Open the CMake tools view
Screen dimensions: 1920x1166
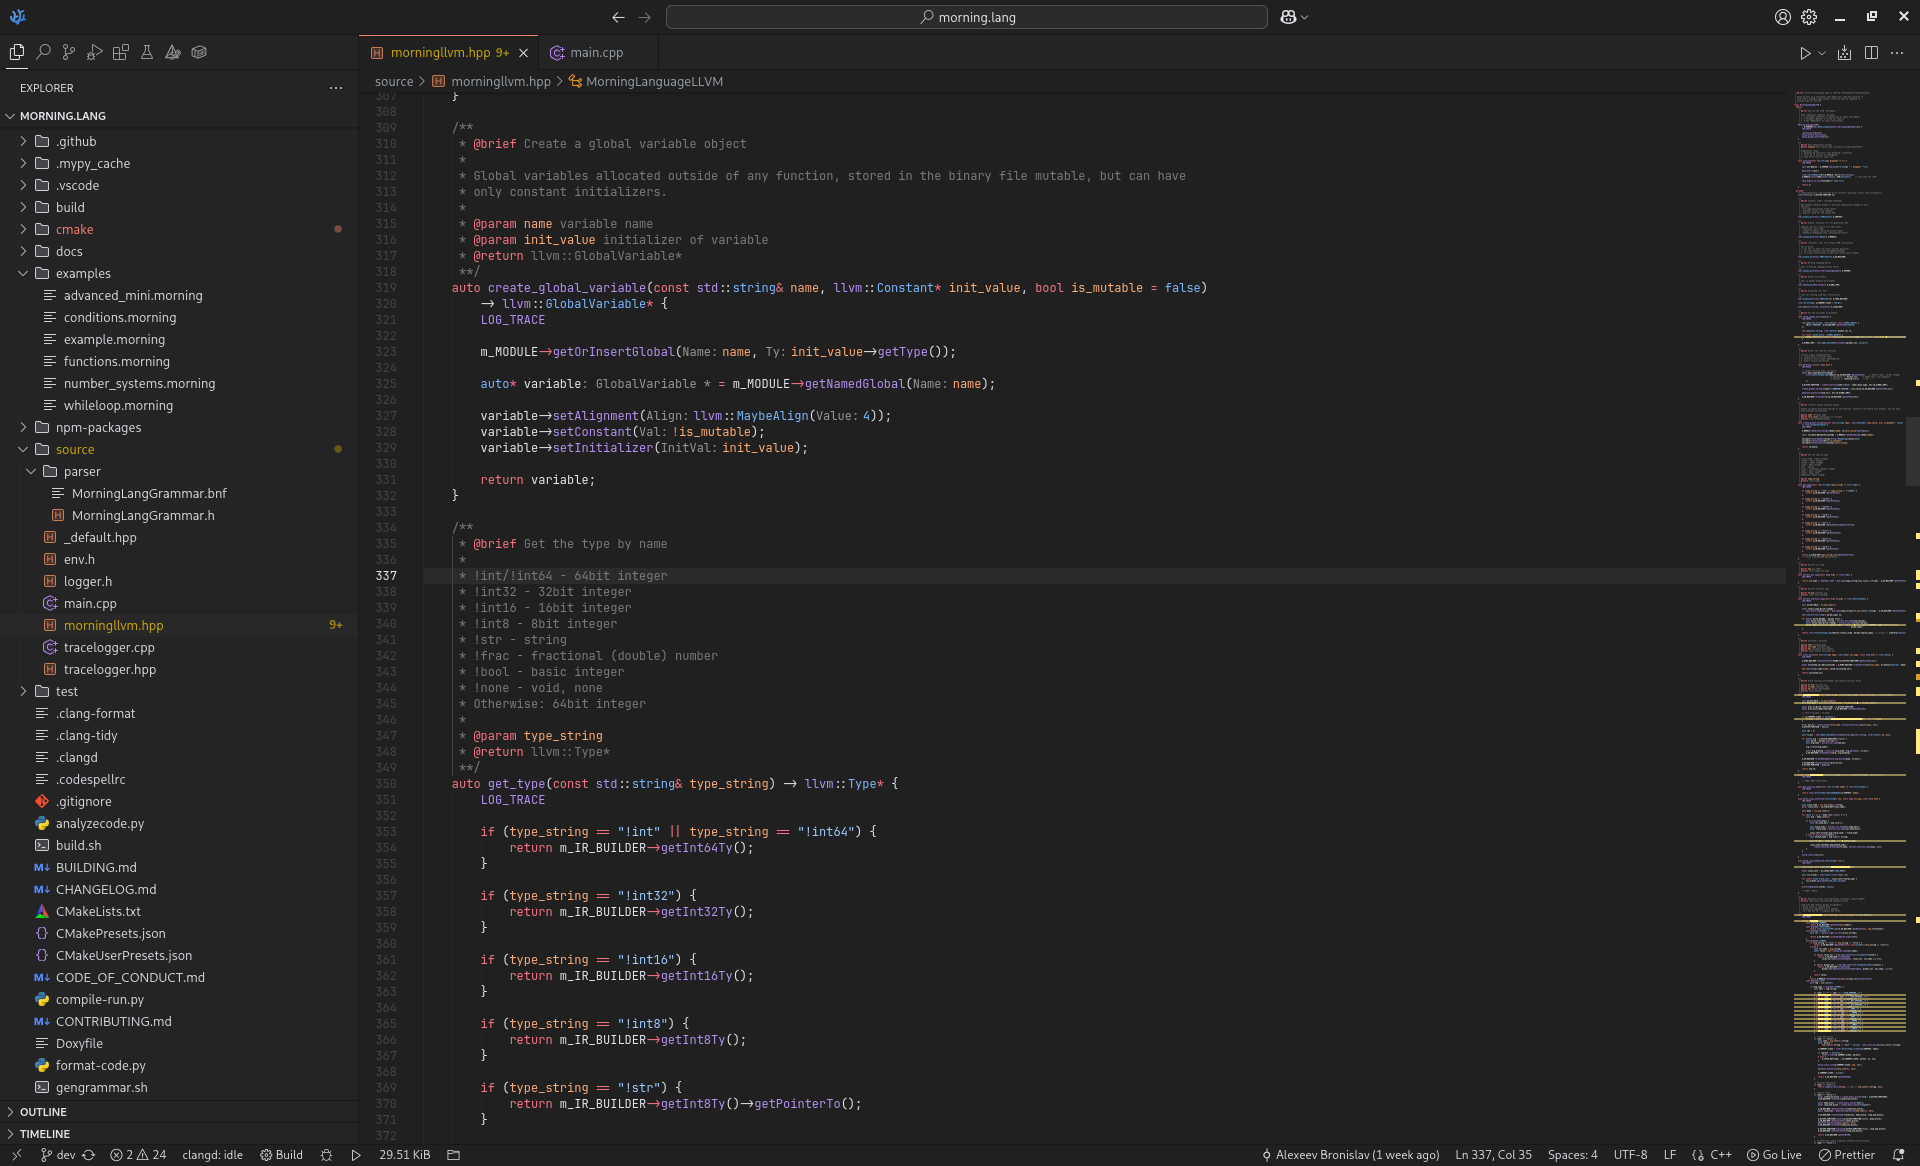pos(173,52)
